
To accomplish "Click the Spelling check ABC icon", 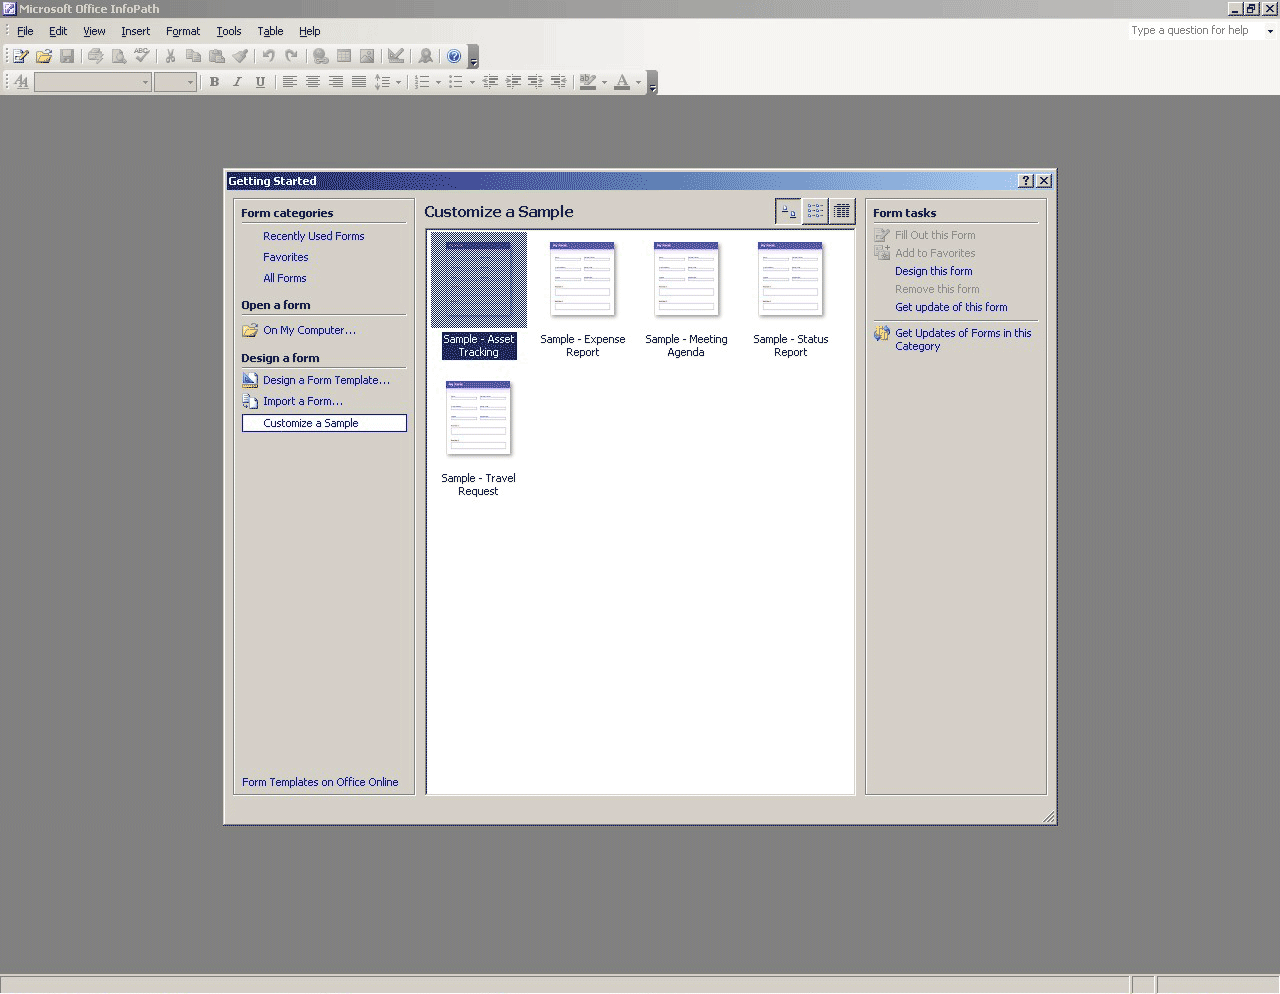I will pos(142,56).
